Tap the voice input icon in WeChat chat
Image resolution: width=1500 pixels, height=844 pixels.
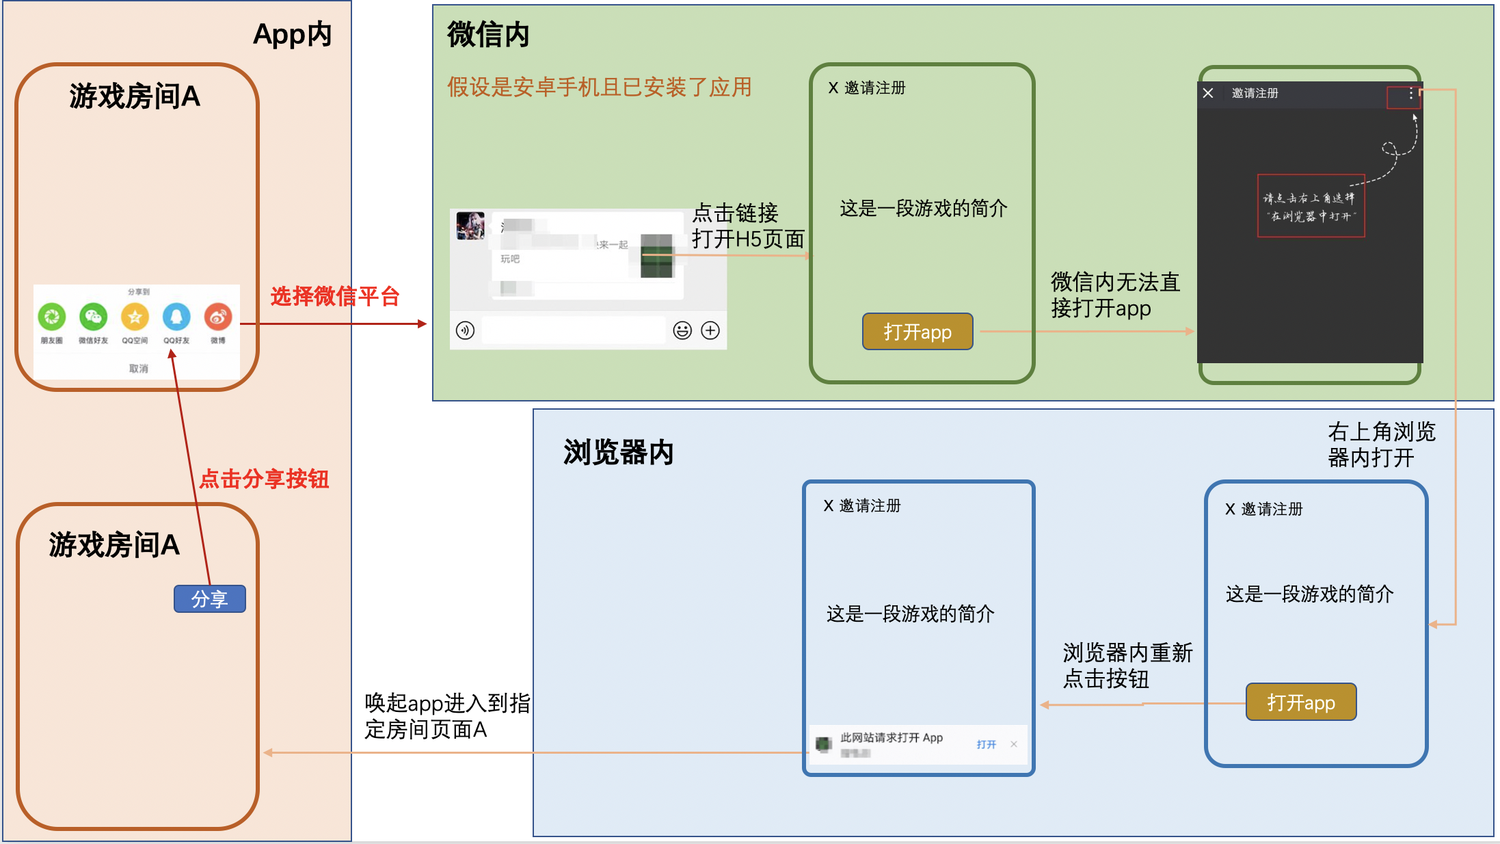click(465, 331)
